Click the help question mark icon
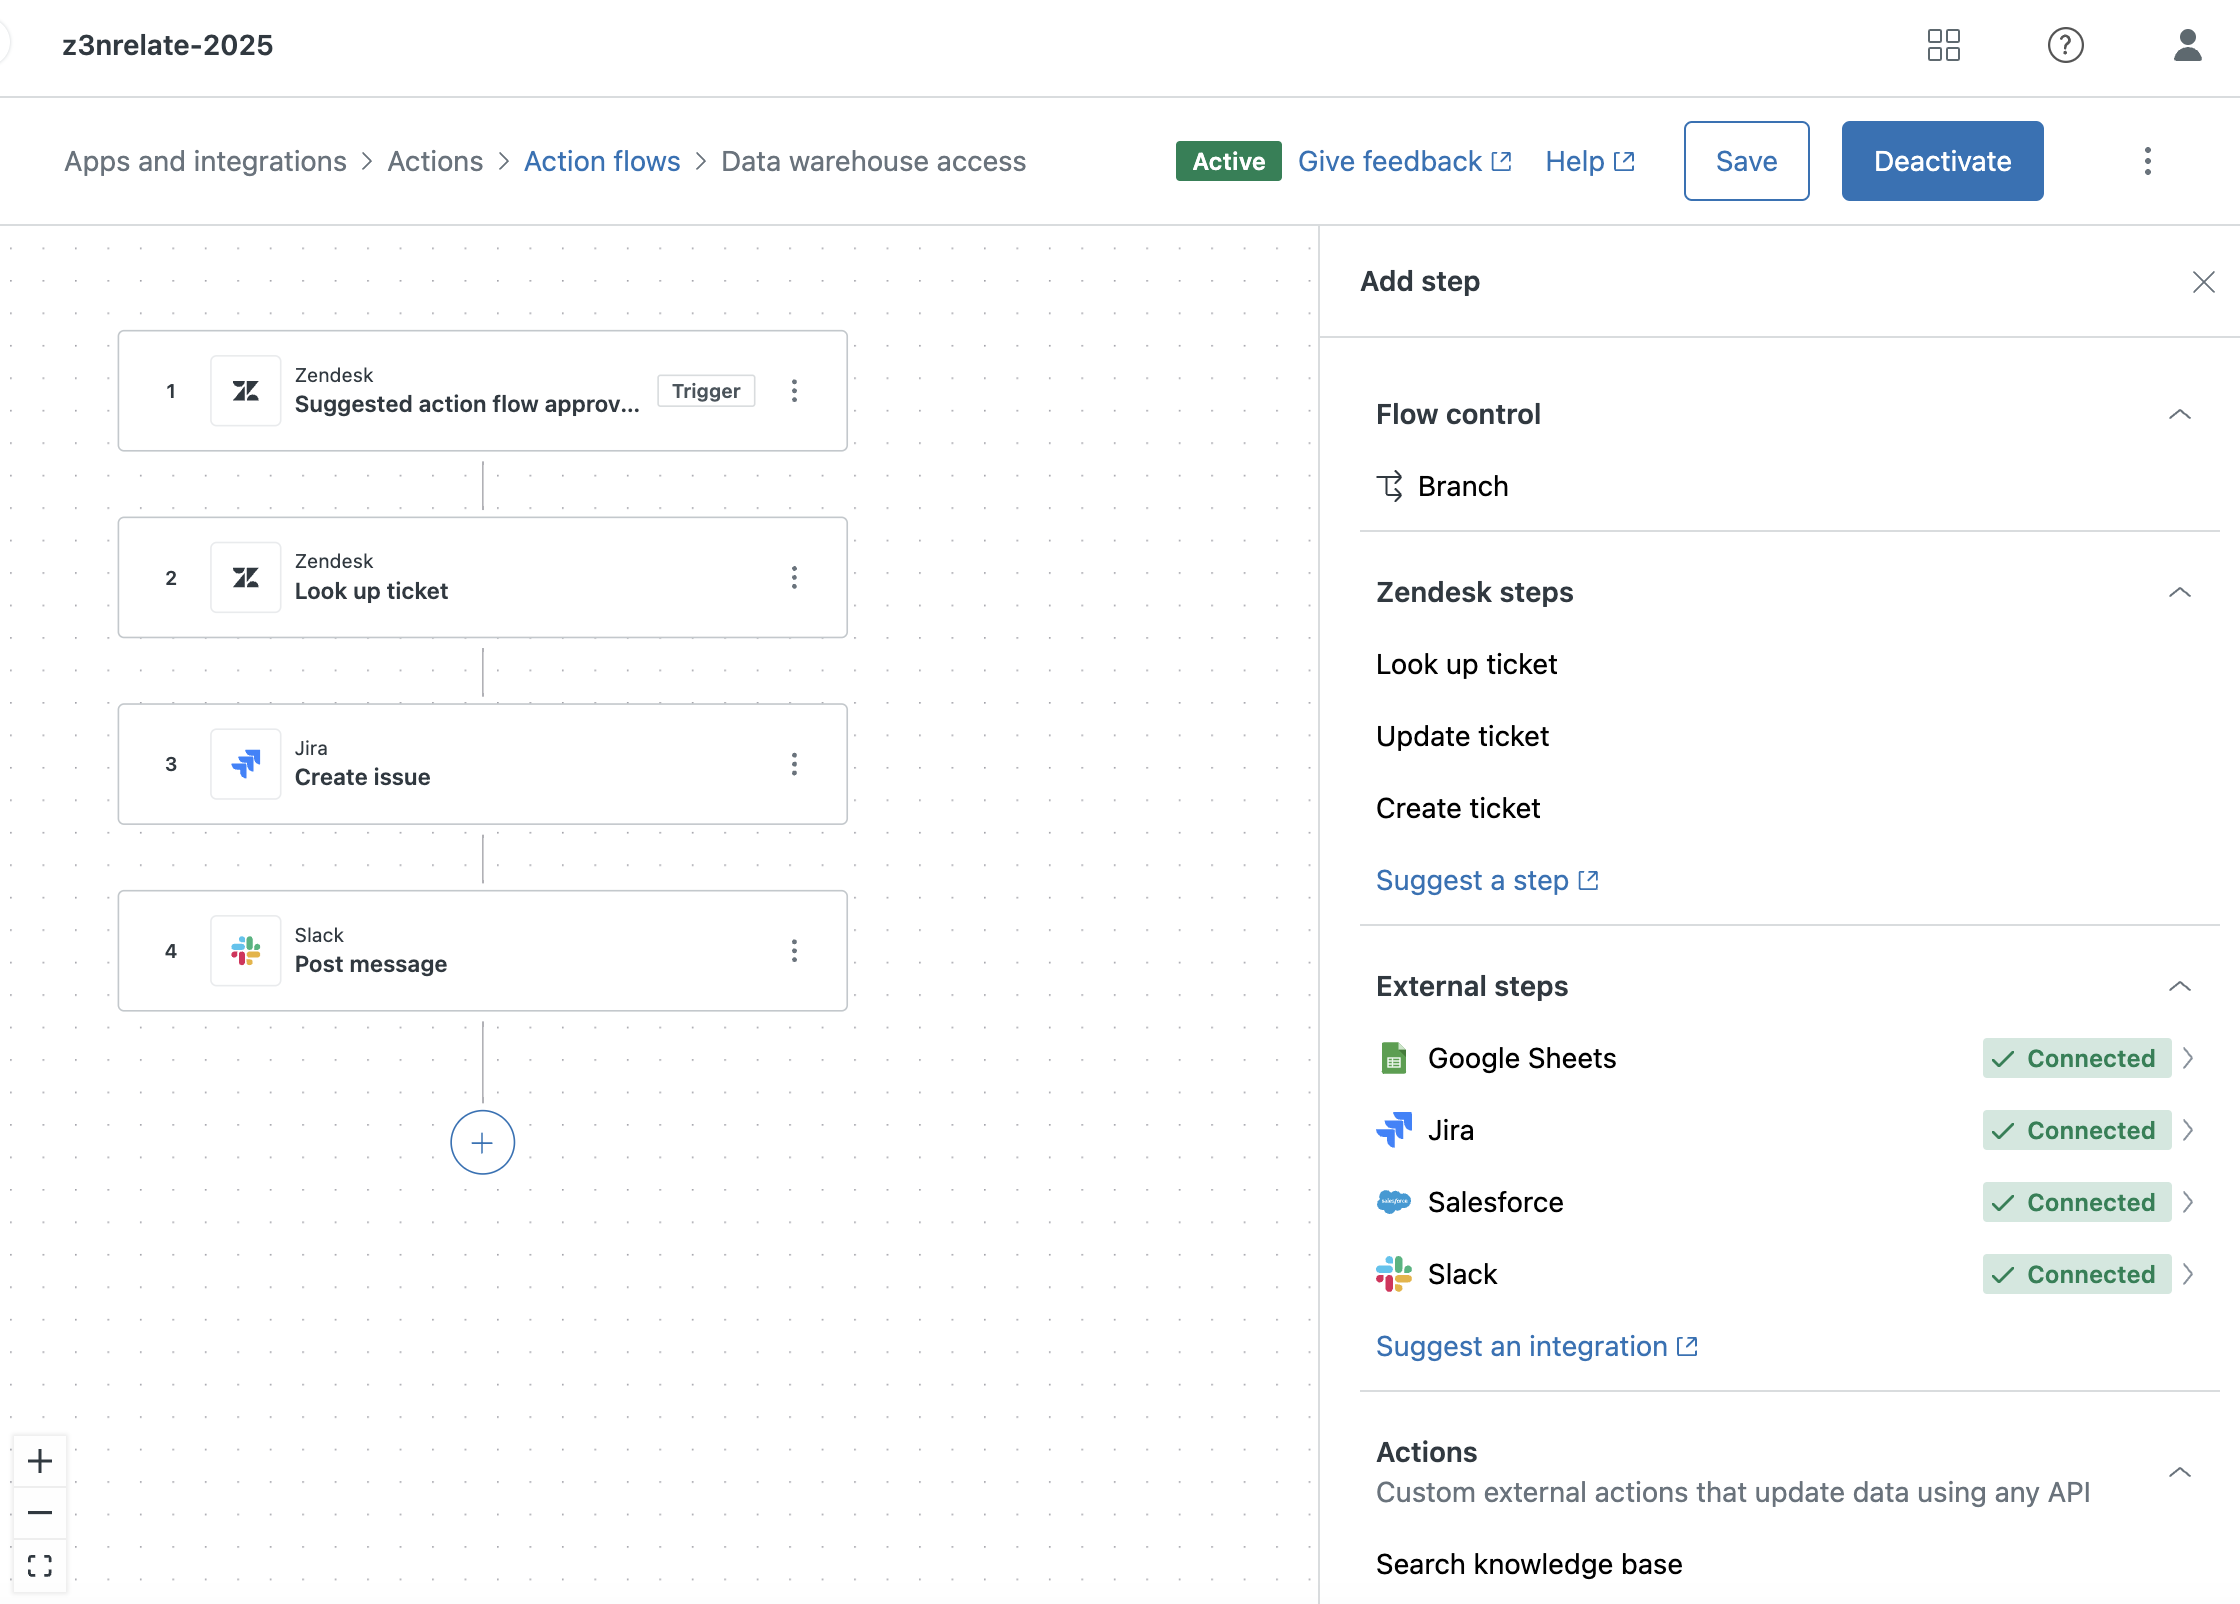2240x1604 pixels. [x=2065, y=45]
